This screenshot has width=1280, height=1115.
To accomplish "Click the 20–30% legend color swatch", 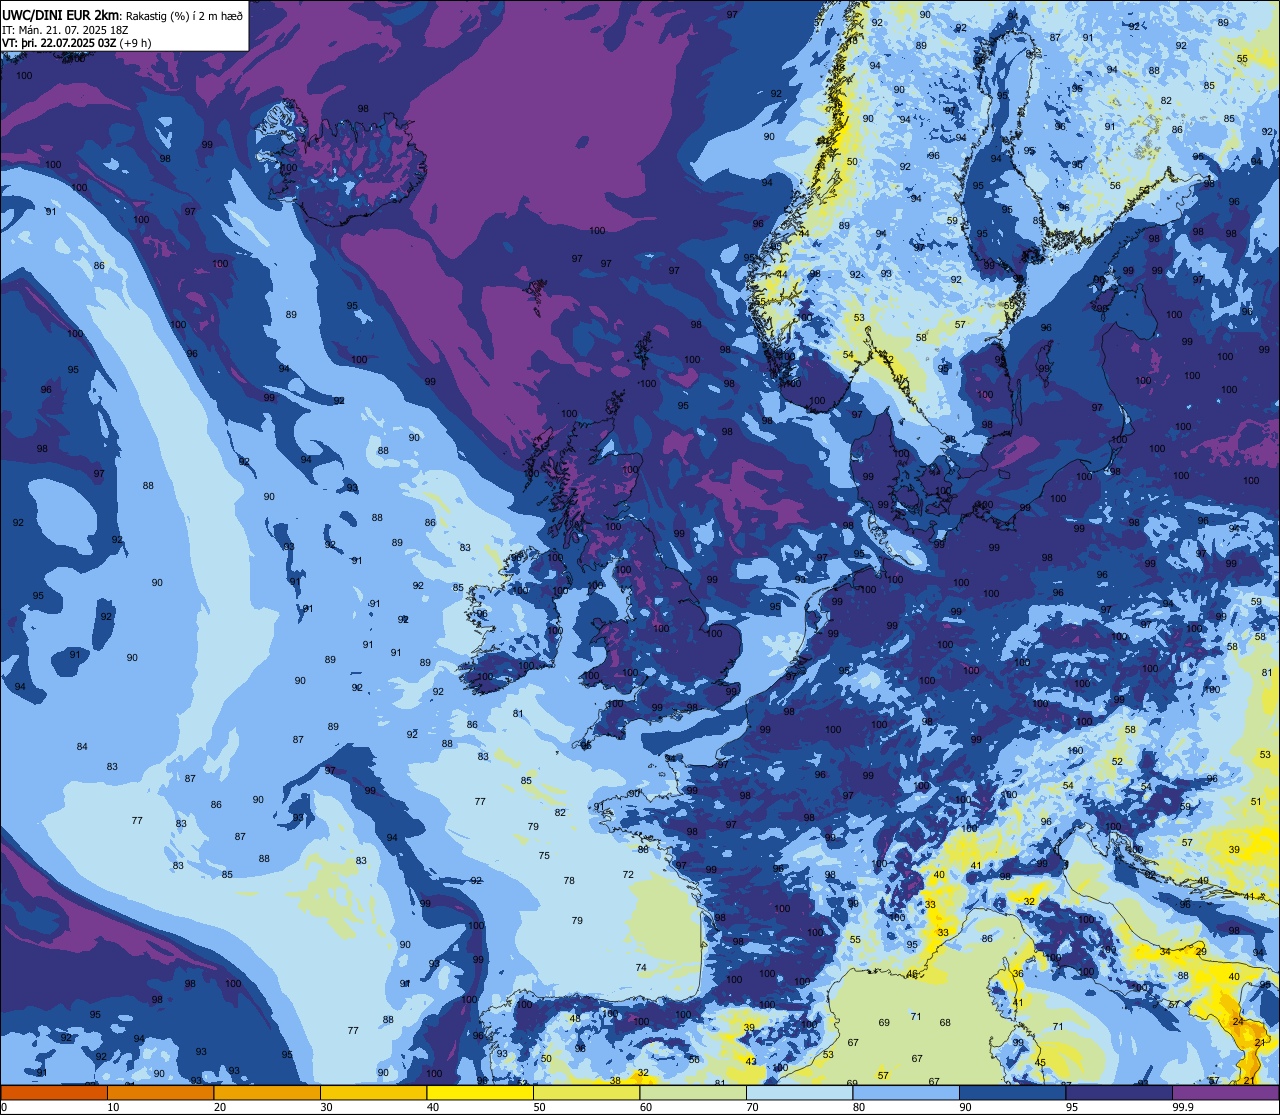I will click(267, 1092).
